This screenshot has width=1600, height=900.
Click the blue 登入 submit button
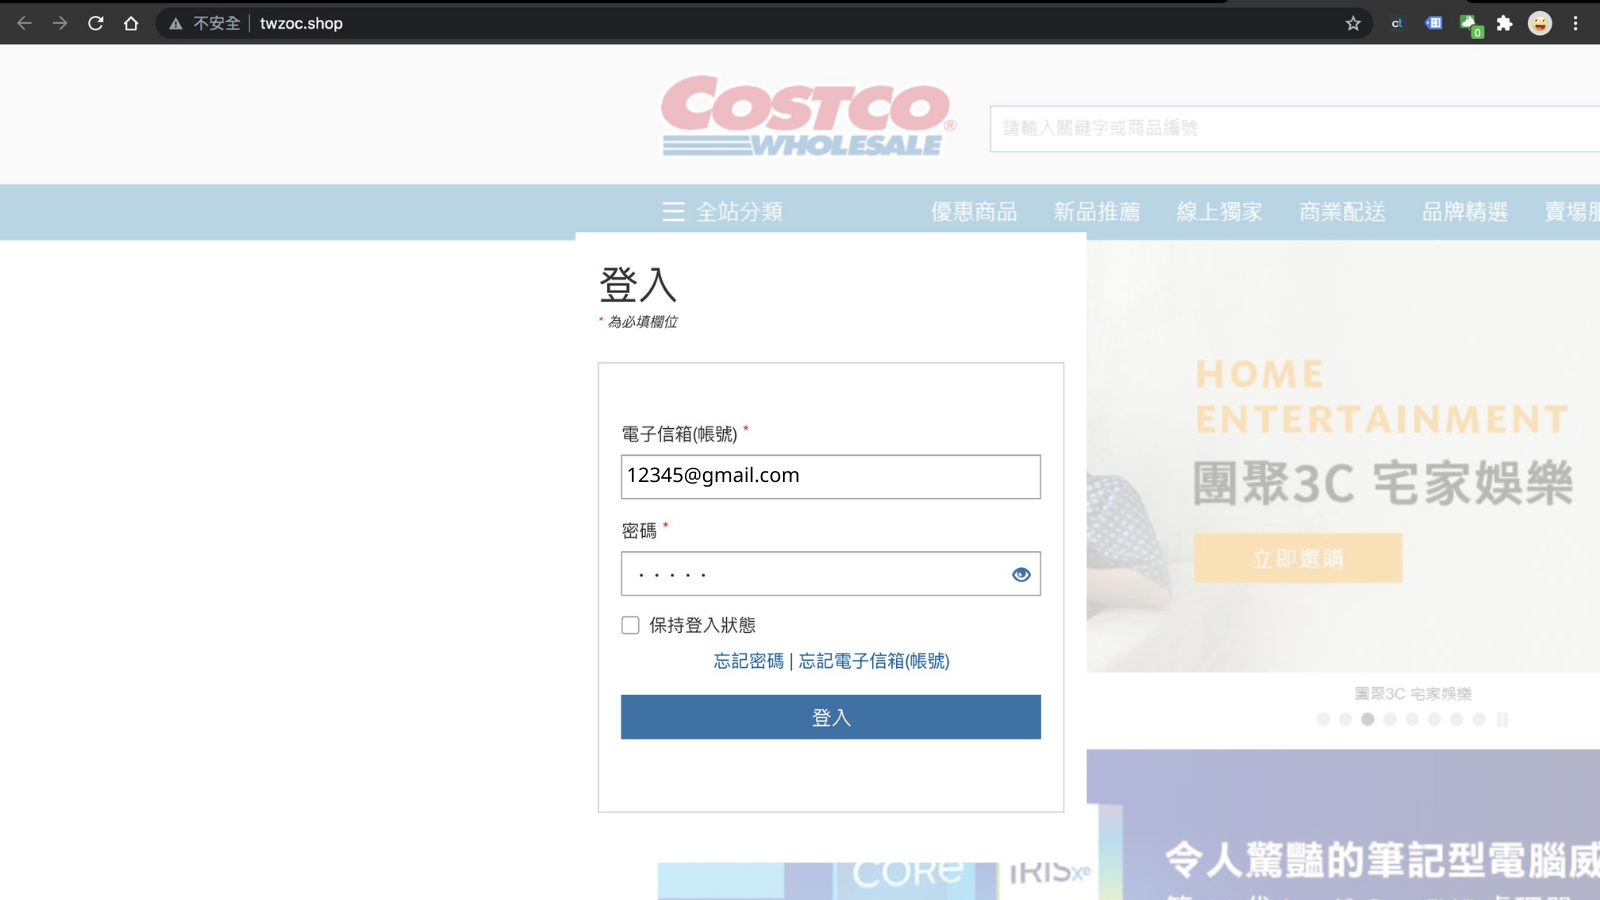point(831,717)
